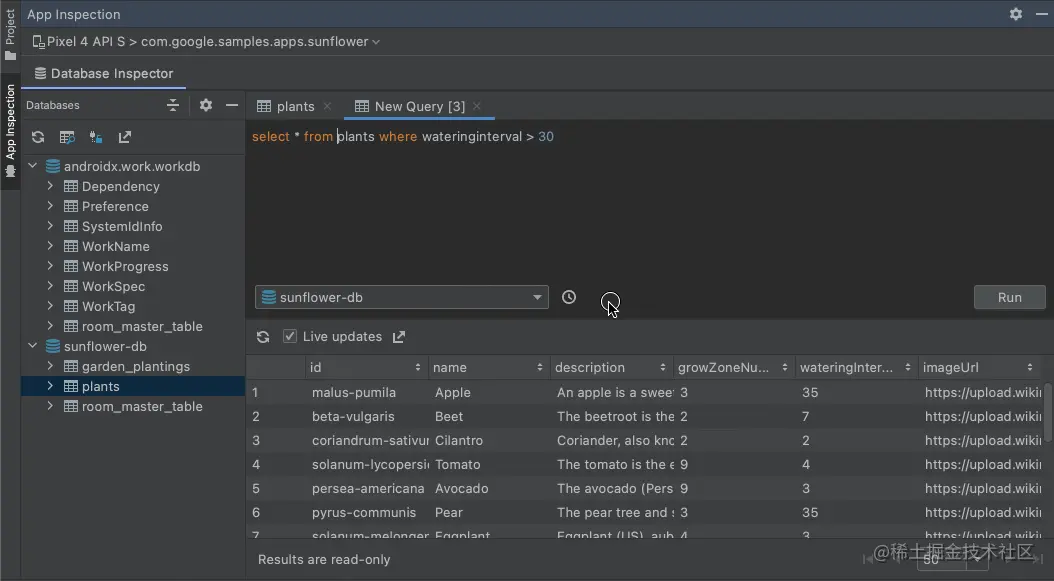Image resolution: width=1054 pixels, height=581 pixels.
Task: Open new query tab icon in Databases toolbar
Action: click(67, 137)
